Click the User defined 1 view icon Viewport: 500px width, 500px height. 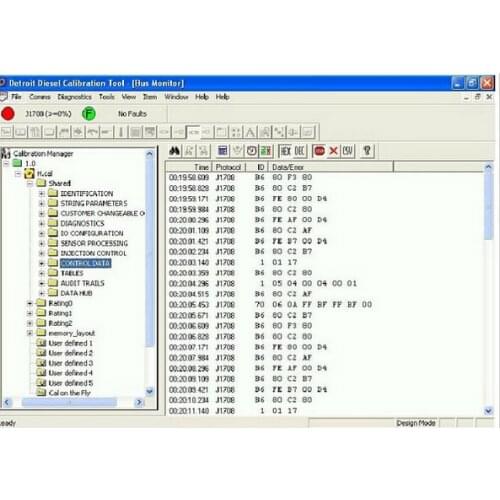tap(41, 343)
